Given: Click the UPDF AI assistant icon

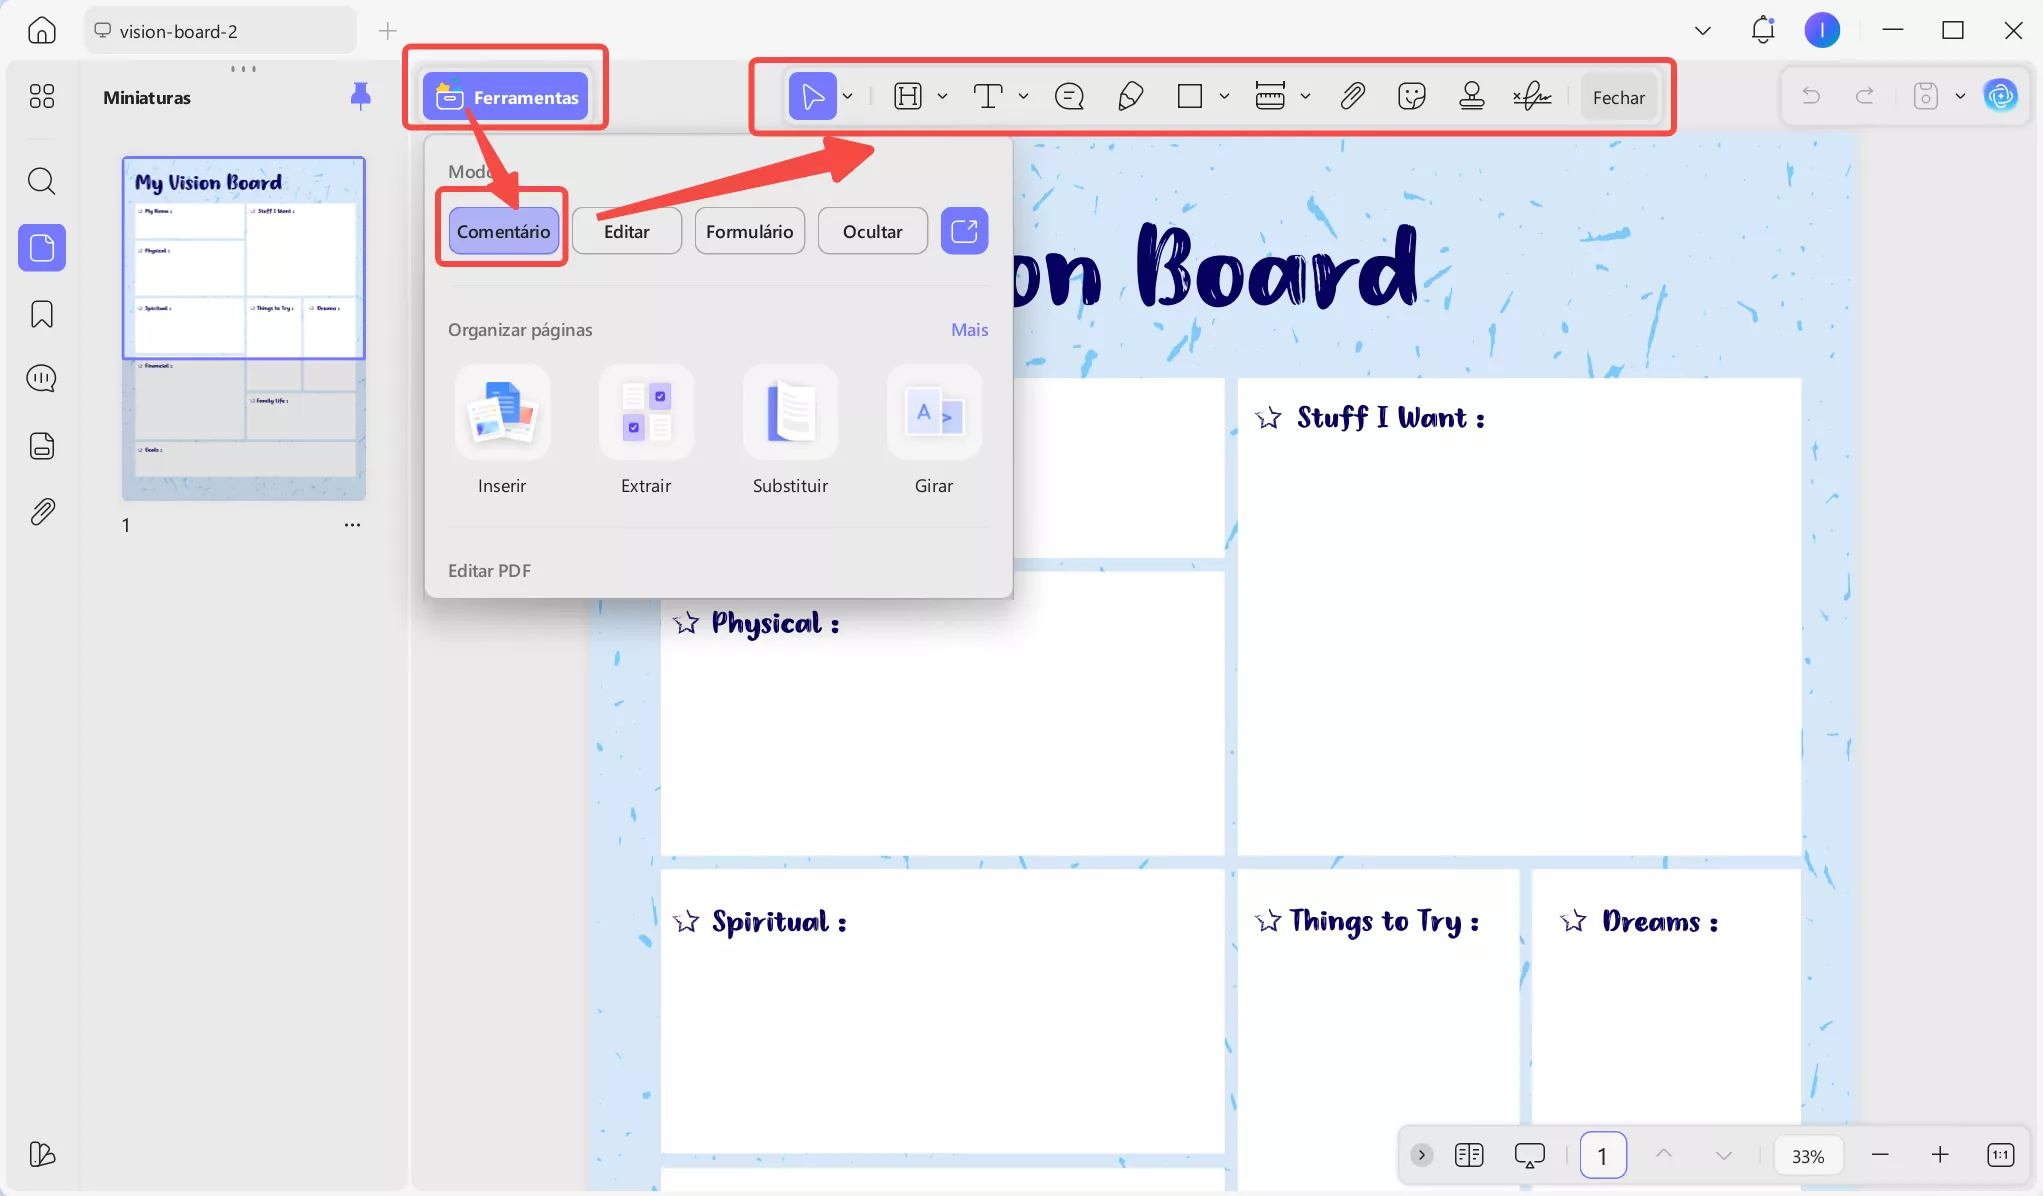Looking at the screenshot, I should (2000, 96).
